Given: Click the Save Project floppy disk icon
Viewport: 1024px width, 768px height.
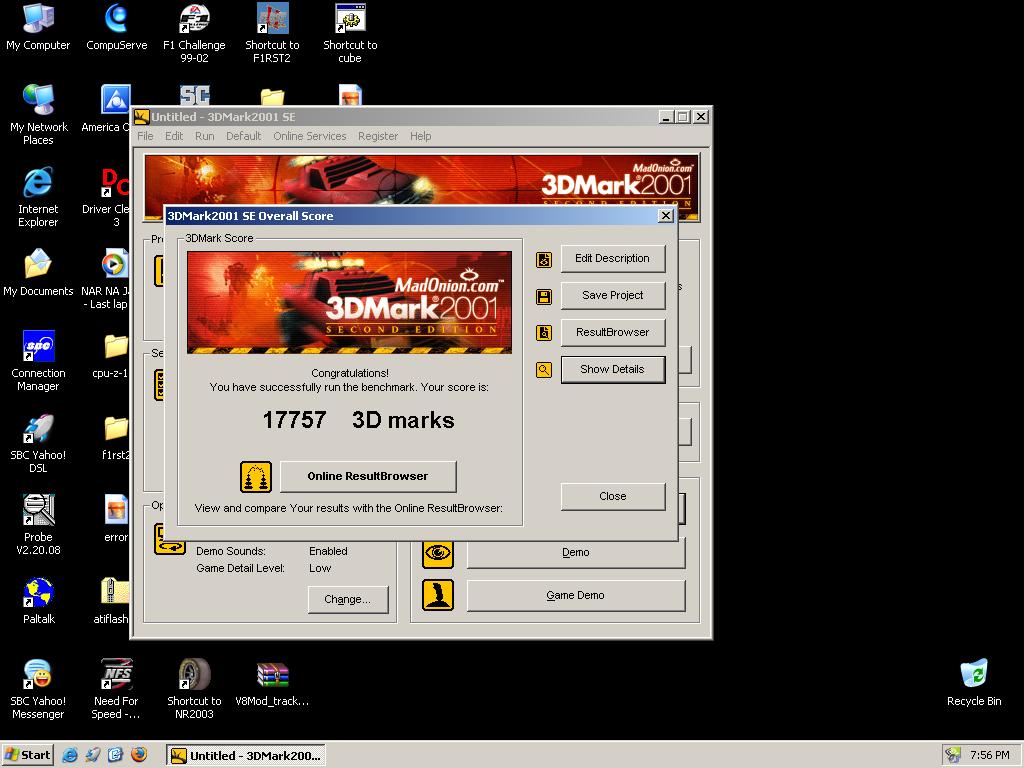Looking at the screenshot, I should pos(544,296).
